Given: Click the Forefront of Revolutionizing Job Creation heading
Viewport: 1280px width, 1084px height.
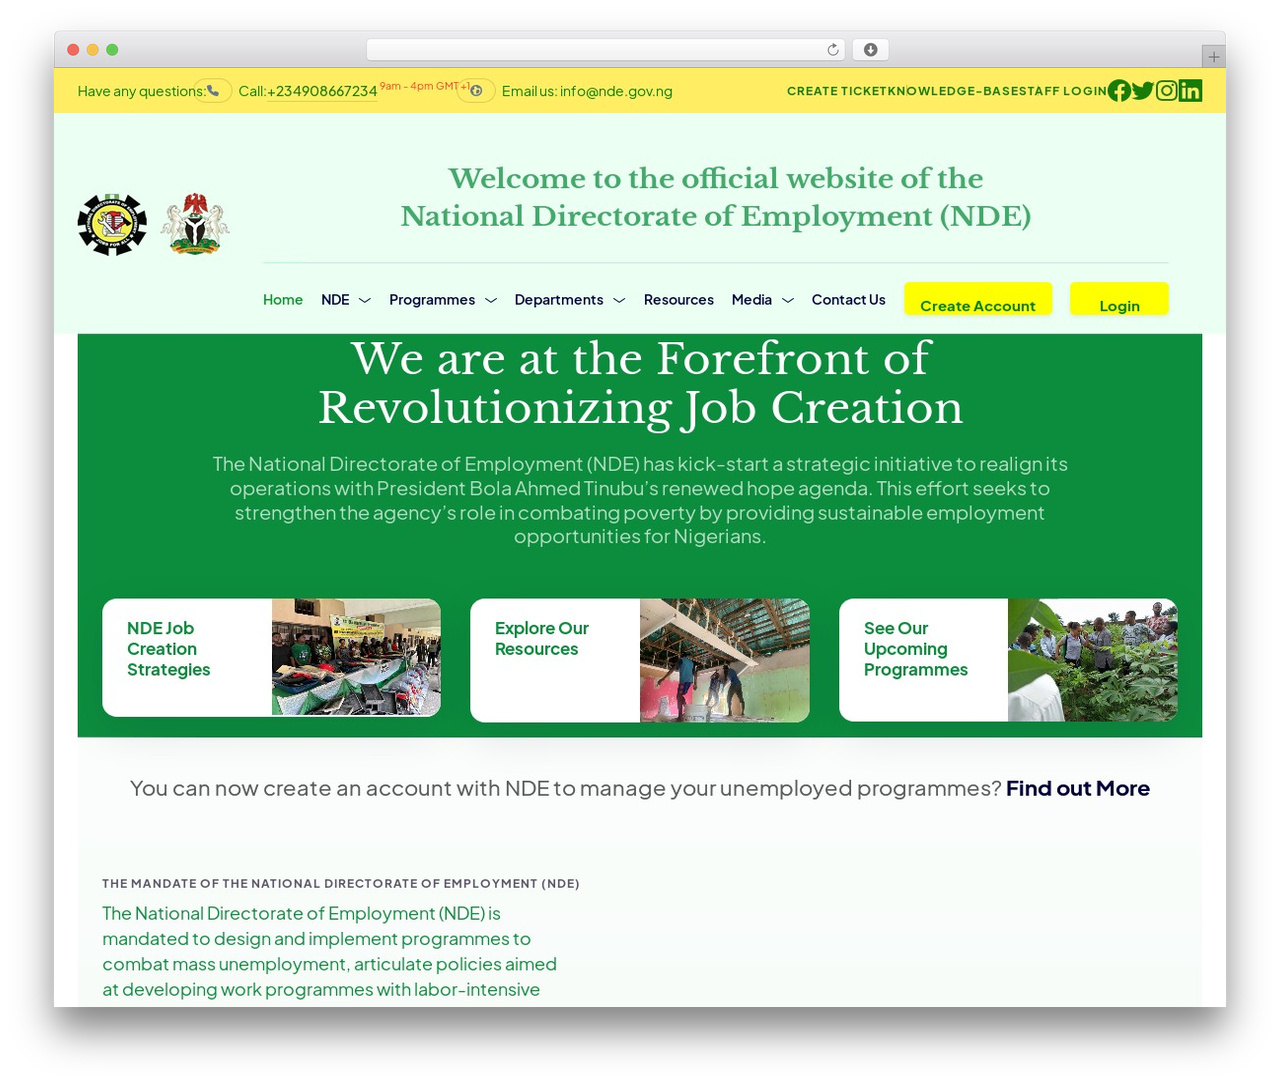Looking at the screenshot, I should [x=640, y=383].
